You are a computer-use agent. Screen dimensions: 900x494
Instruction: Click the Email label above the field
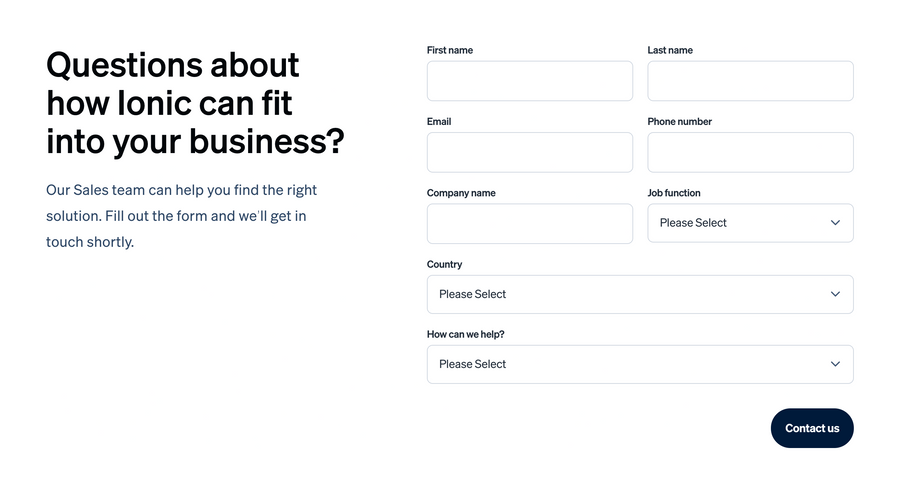click(x=439, y=122)
